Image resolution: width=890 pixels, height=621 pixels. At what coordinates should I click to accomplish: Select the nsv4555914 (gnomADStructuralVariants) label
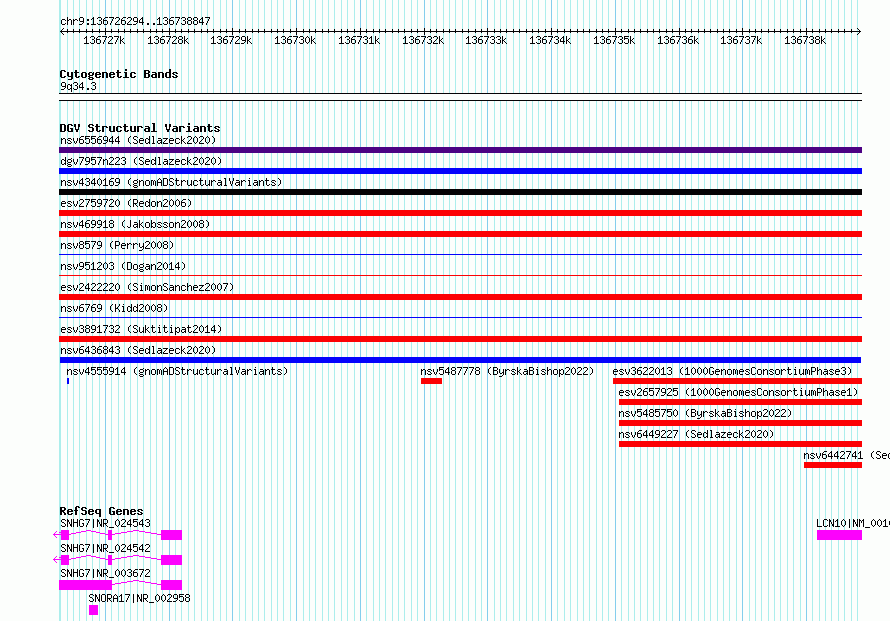pyautogui.click(x=177, y=371)
